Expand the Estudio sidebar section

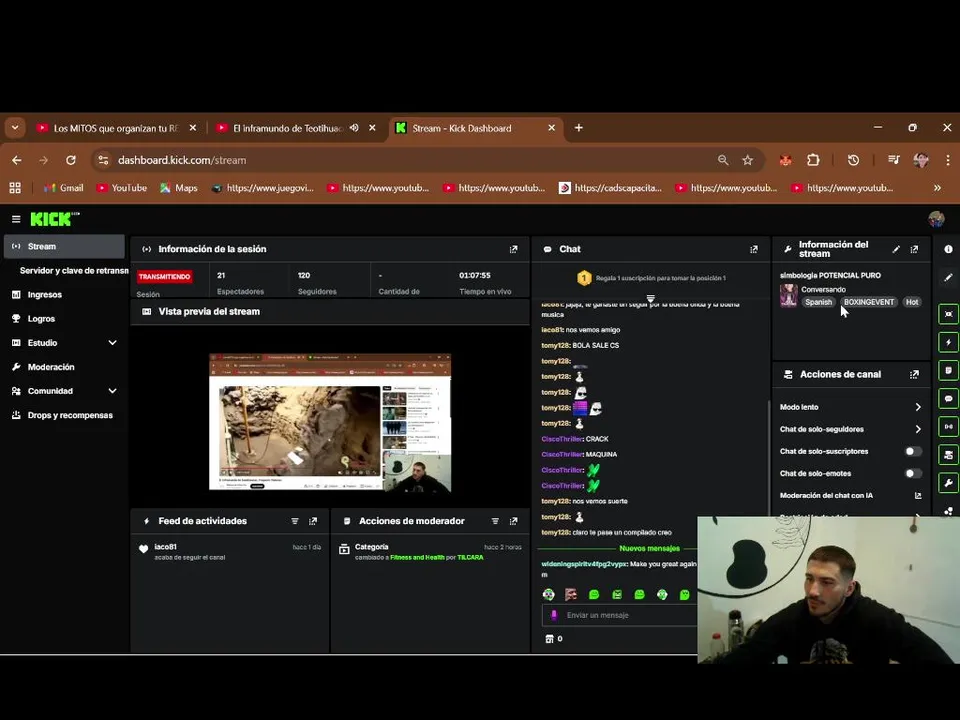[x=112, y=343]
